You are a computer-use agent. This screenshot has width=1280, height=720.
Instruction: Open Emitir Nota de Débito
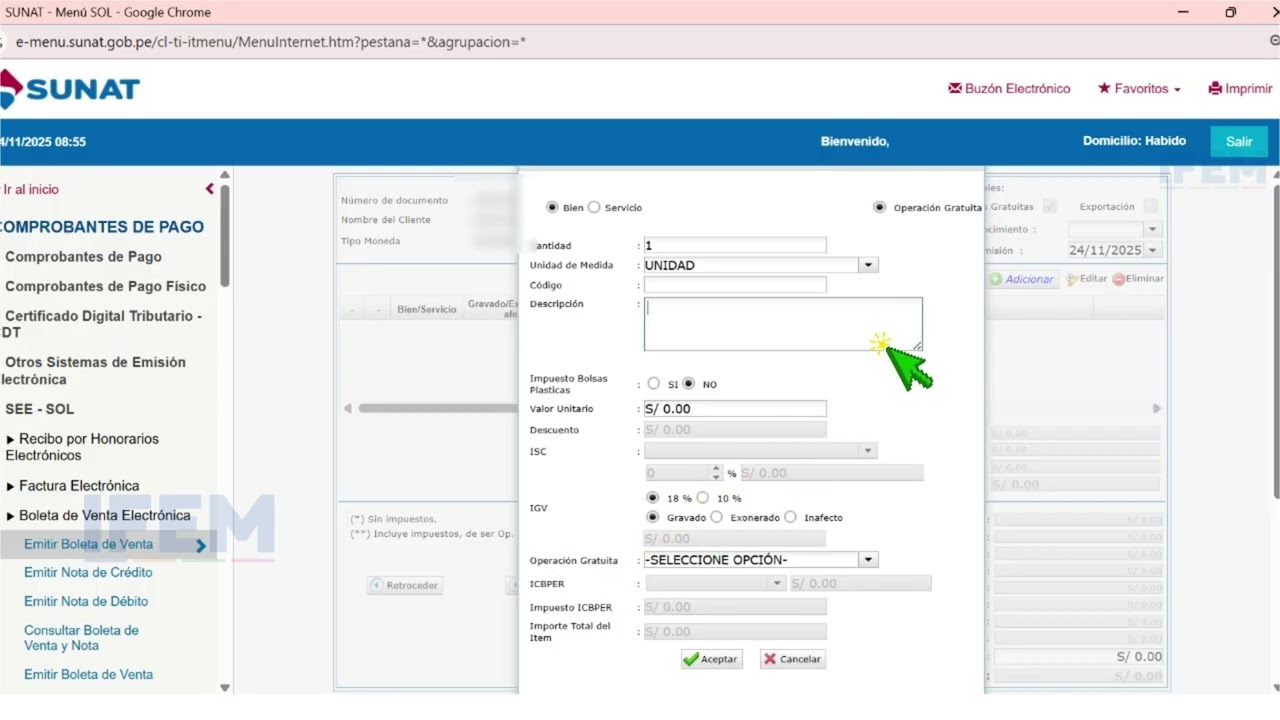tap(86, 602)
